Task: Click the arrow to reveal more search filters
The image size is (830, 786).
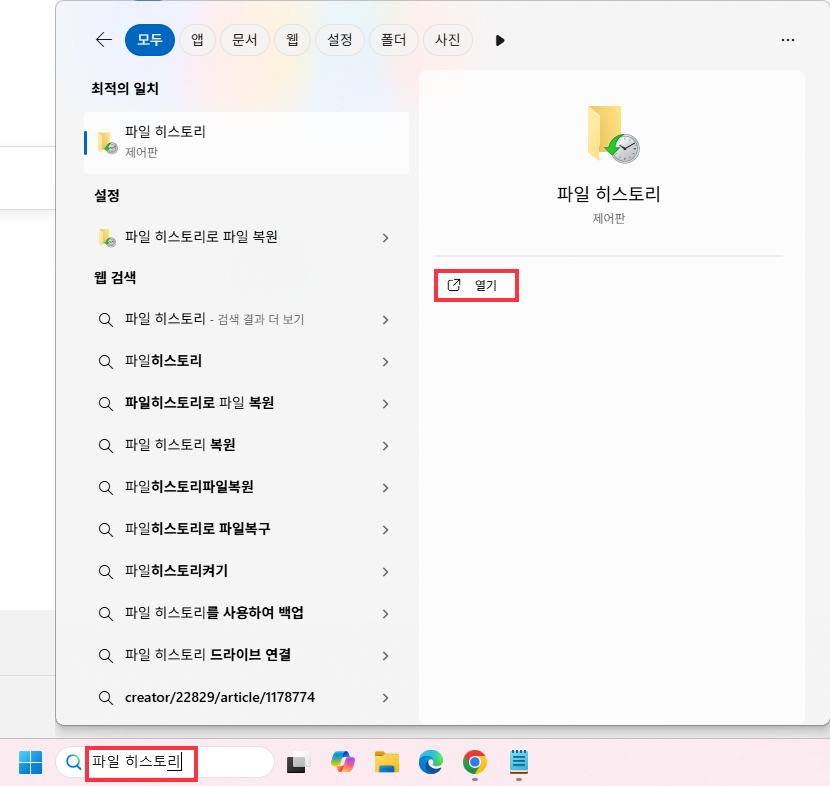Action: (x=499, y=40)
